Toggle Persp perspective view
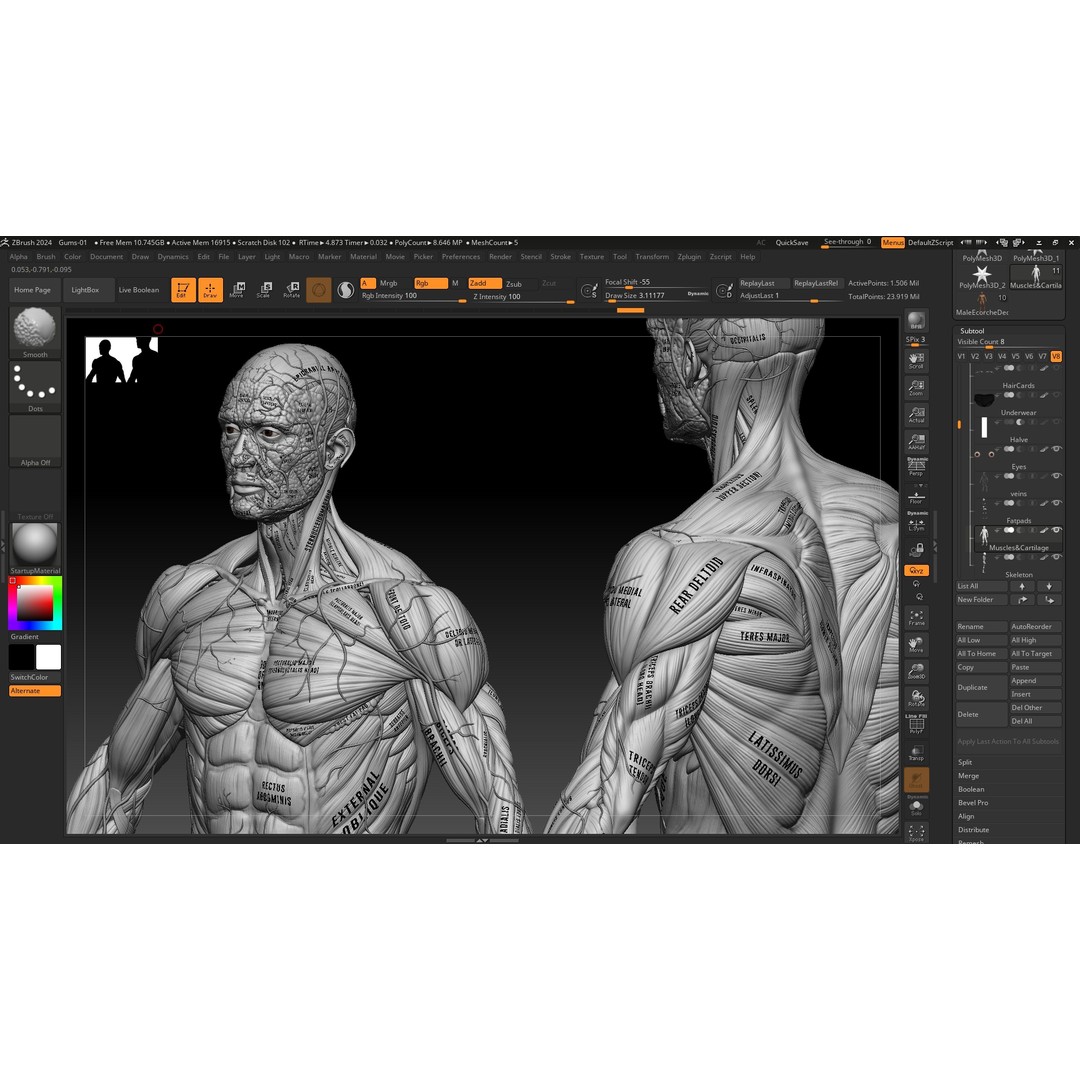Screen dimensions: 1080x1080 (x=916, y=466)
